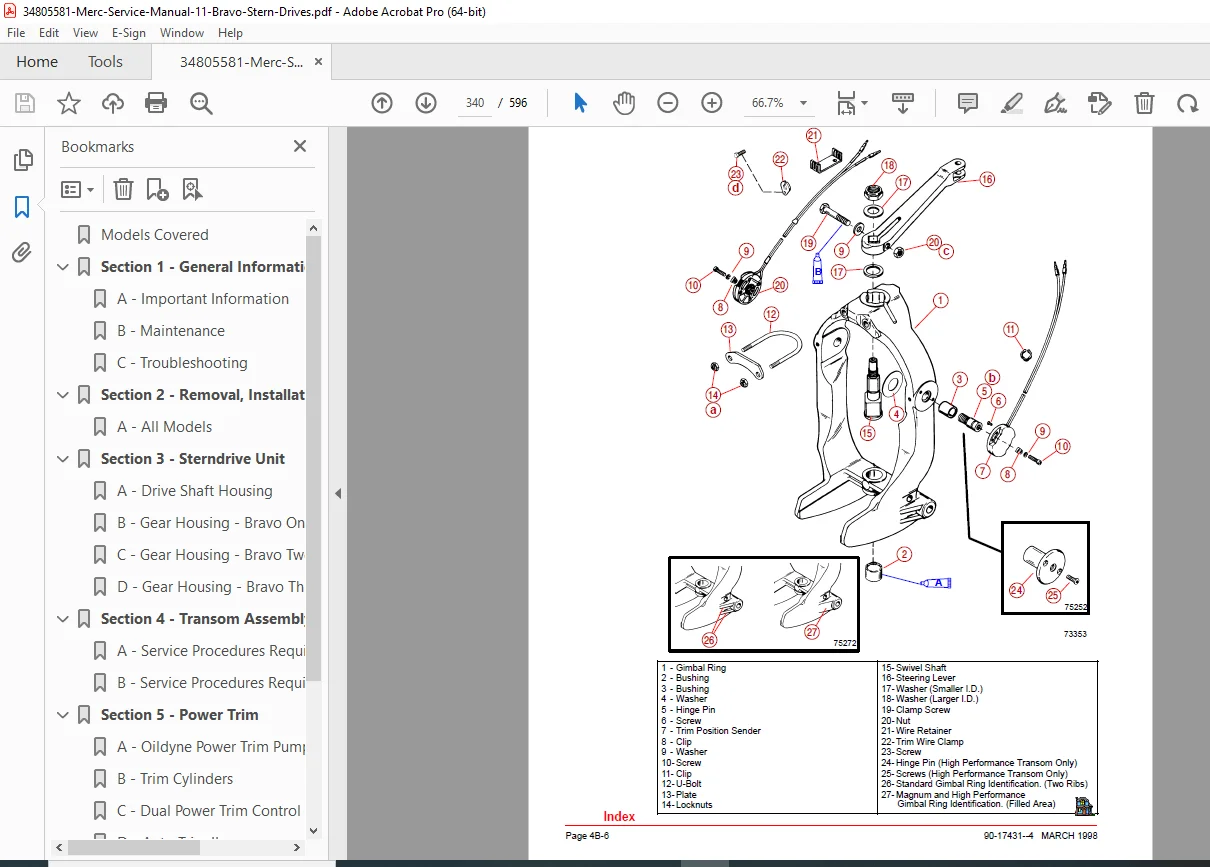Collapse Section 3 - Sterndrive Unit
Viewport: 1210px width, 867px height.
[x=63, y=459]
